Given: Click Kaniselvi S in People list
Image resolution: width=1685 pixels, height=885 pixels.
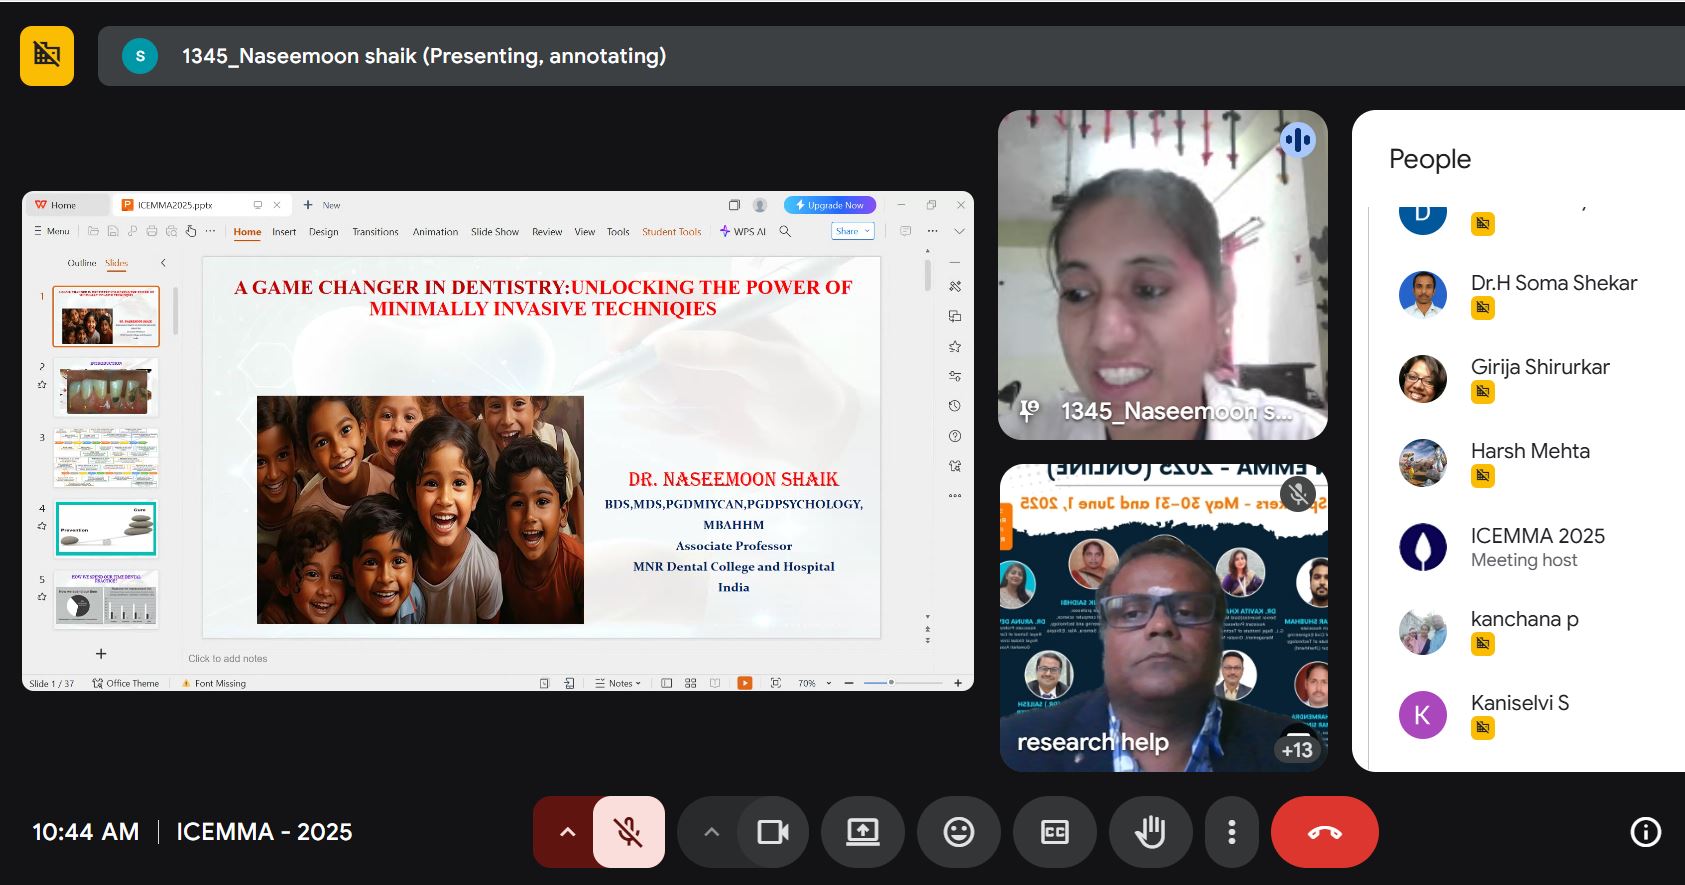Looking at the screenshot, I should pyautogui.click(x=1519, y=703).
